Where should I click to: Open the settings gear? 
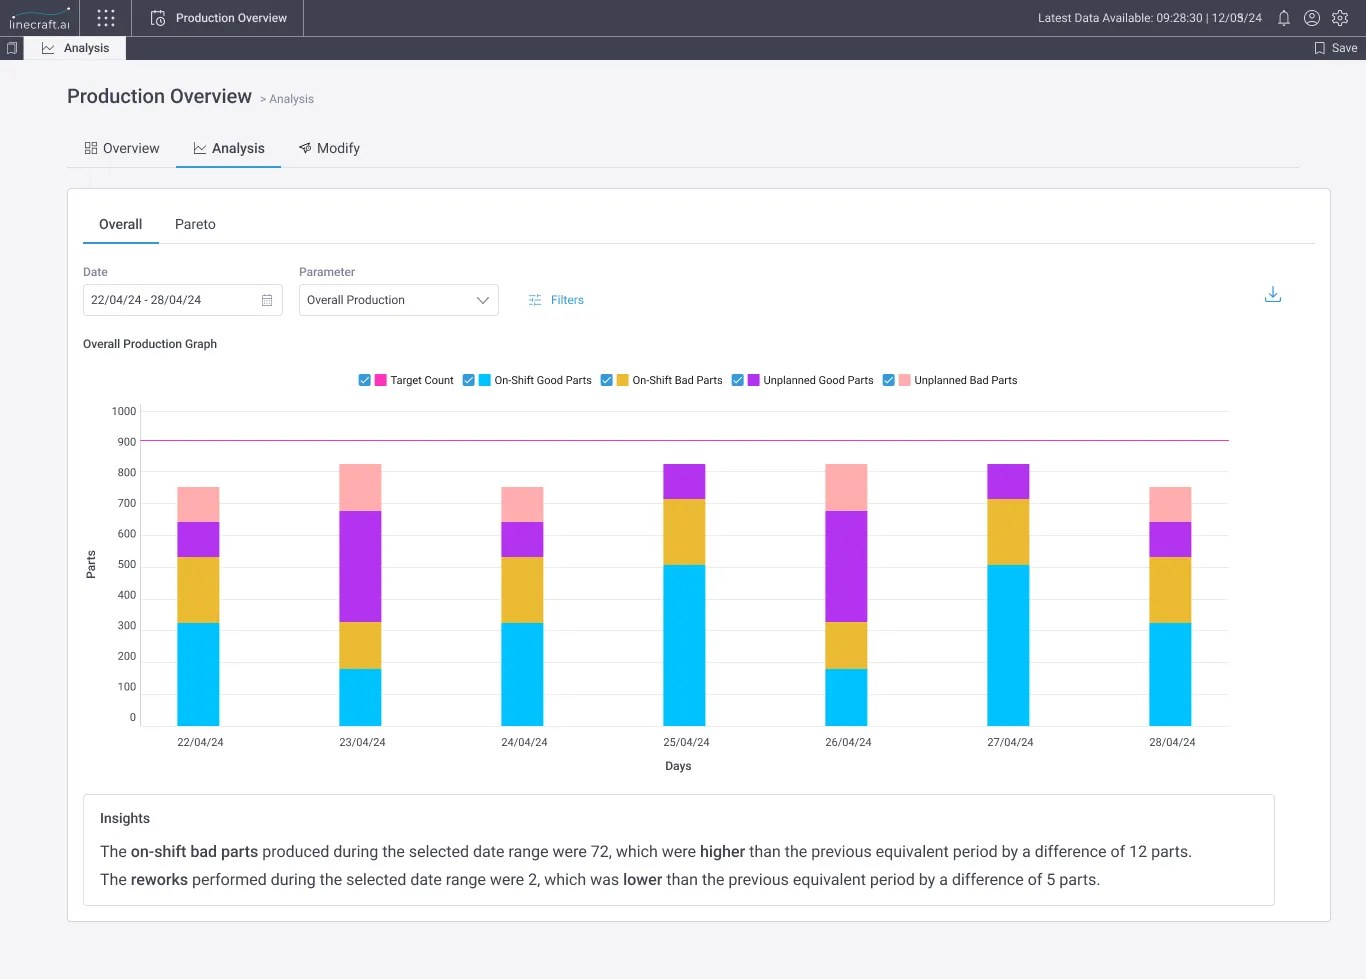[x=1340, y=18]
